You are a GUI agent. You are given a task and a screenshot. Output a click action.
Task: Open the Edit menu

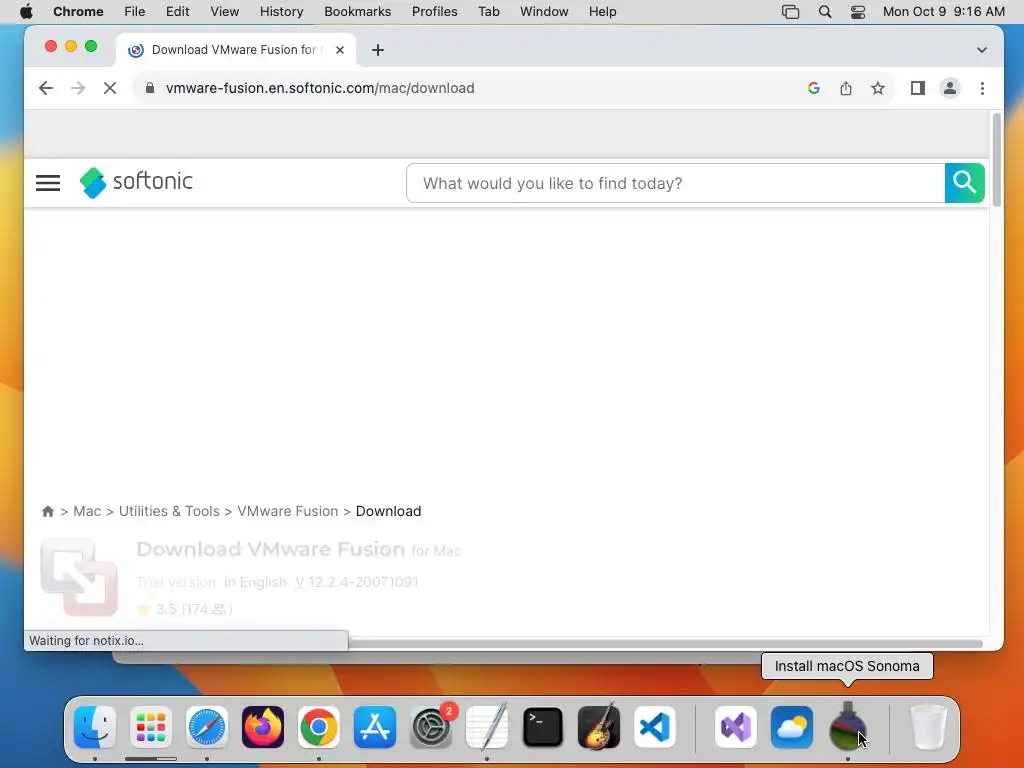pos(178,12)
